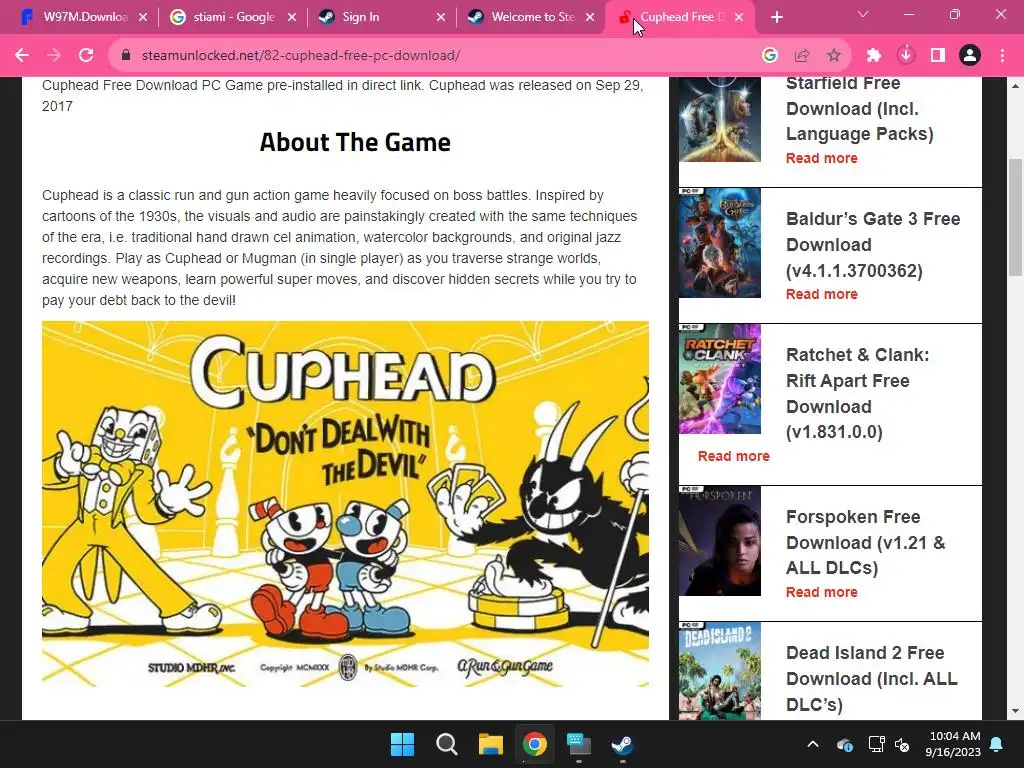Open the notifications bell
Viewport: 1024px width, 768px height.
tap(997, 744)
